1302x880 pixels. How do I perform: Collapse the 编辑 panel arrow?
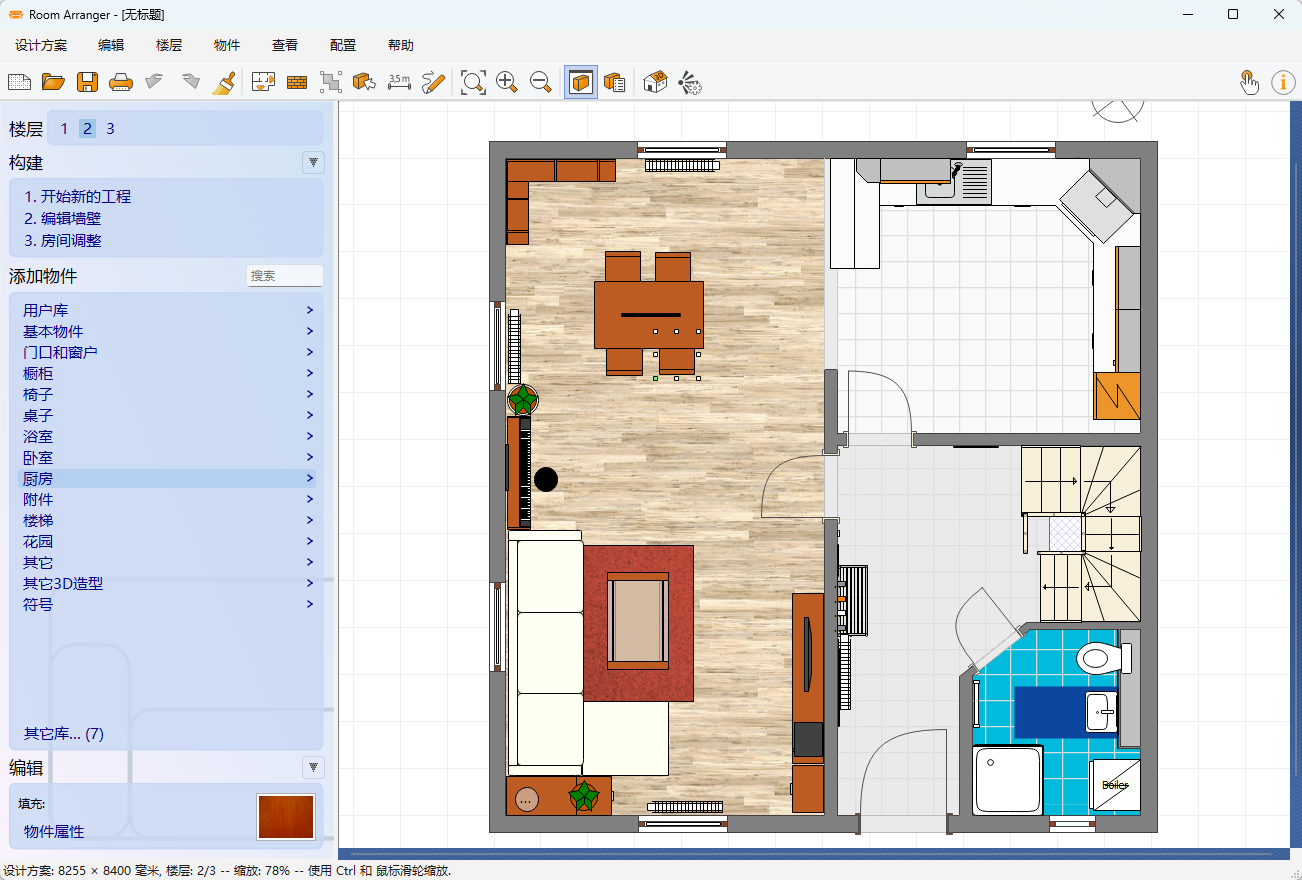314,767
